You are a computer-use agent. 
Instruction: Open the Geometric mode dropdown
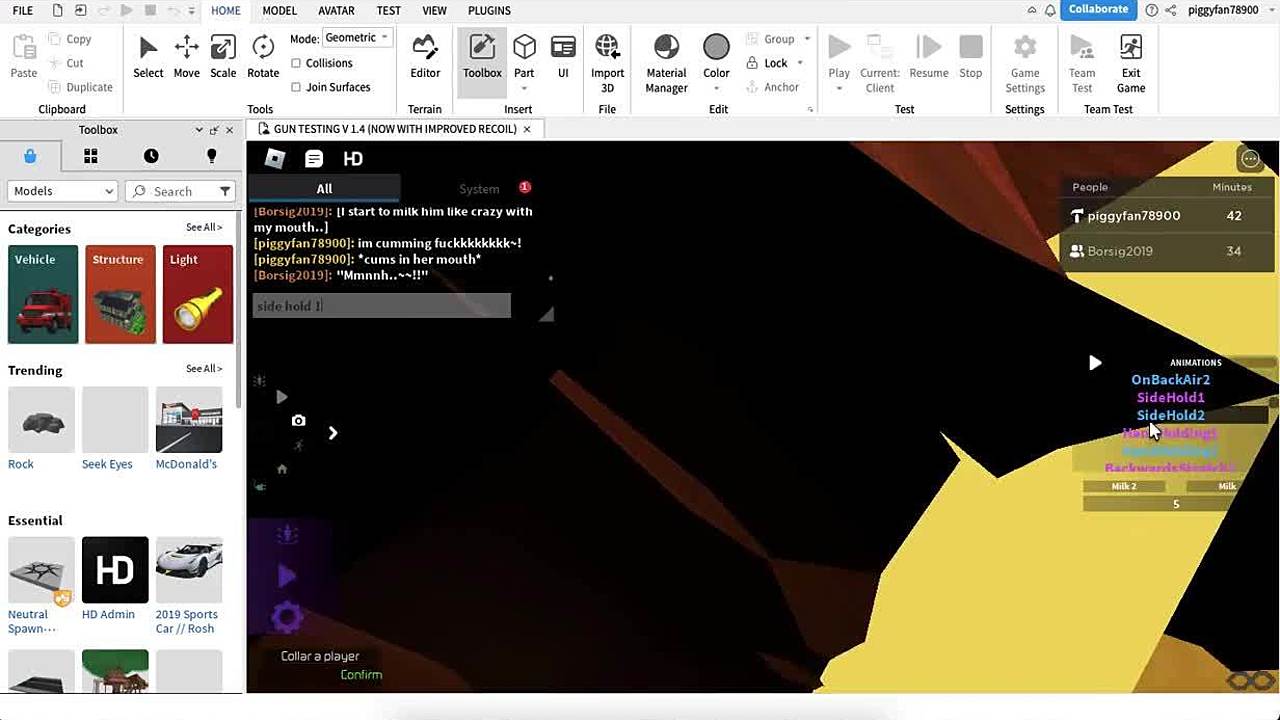(x=356, y=38)
